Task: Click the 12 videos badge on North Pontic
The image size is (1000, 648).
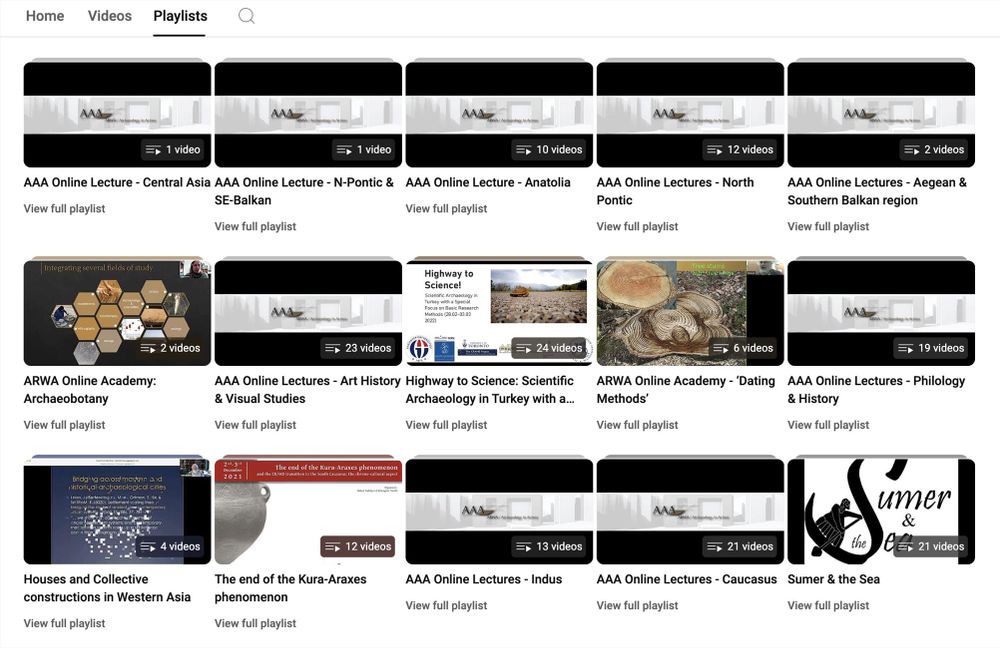Action: [740, 150]
